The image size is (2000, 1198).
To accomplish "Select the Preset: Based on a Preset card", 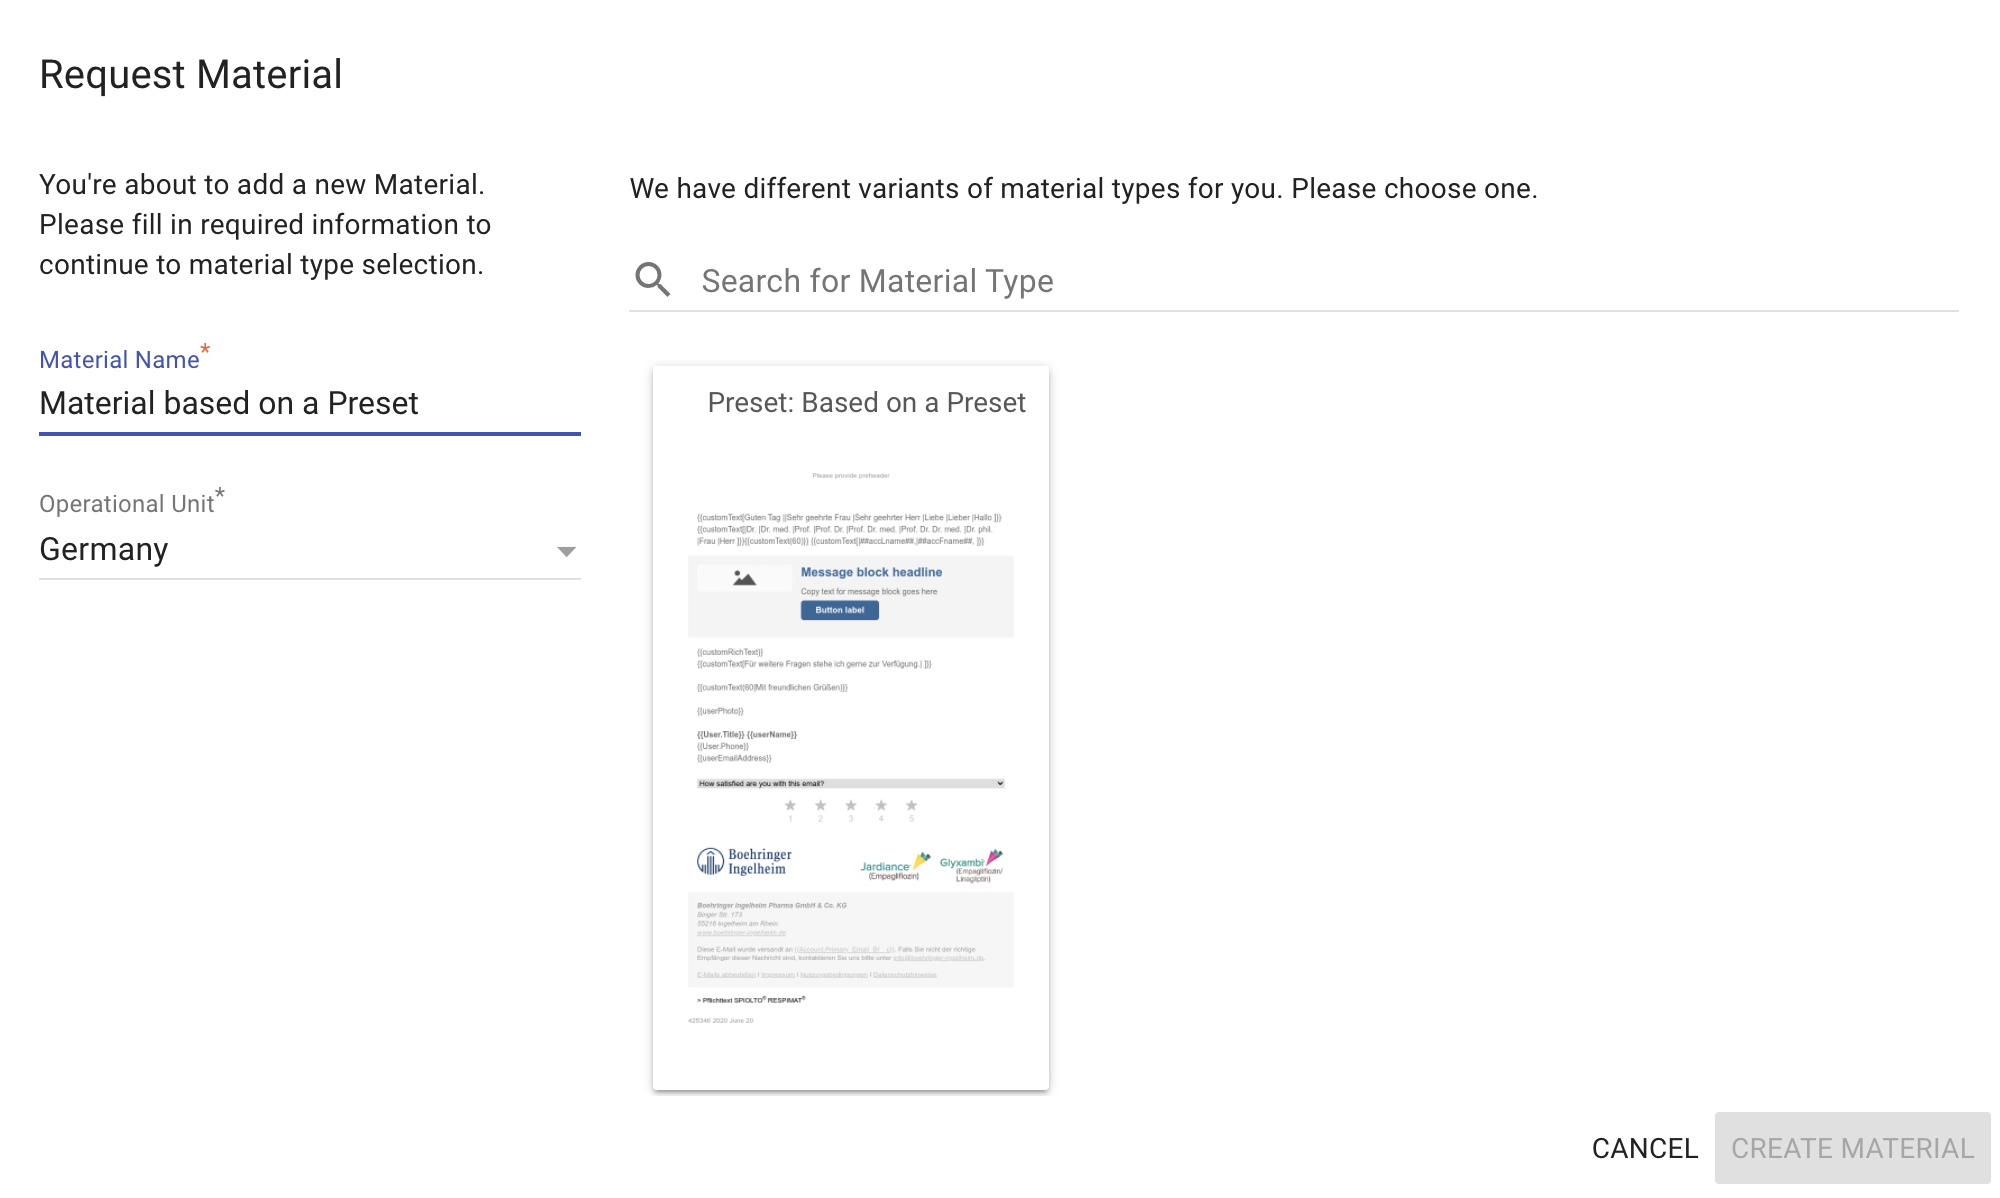I will click(x=850, y=727).
